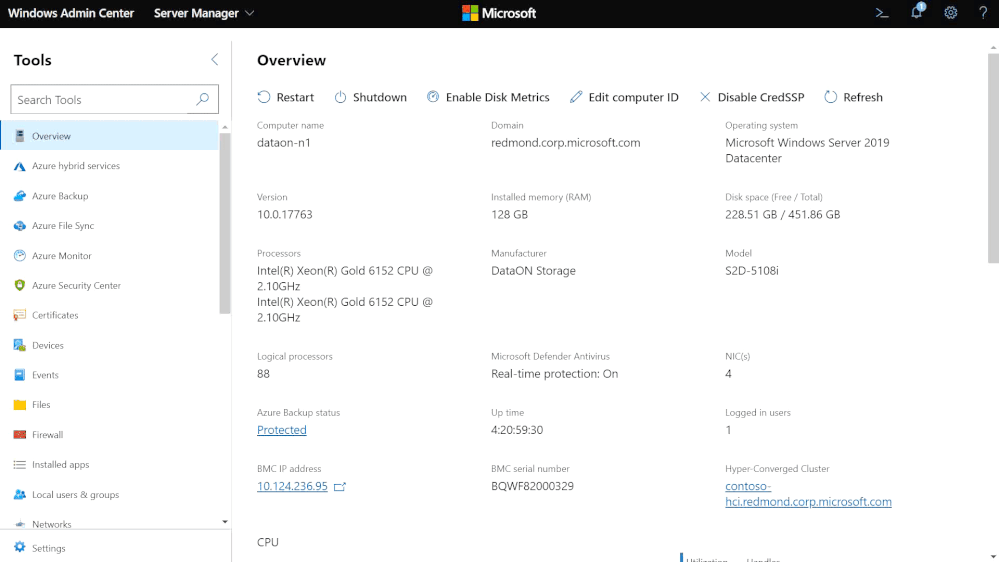Go to Windows Admin Center home

71,13
